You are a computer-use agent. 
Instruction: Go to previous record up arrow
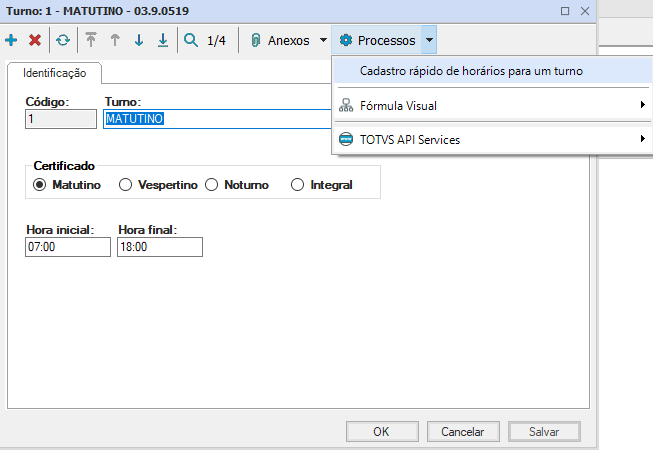tap(115, 41)
